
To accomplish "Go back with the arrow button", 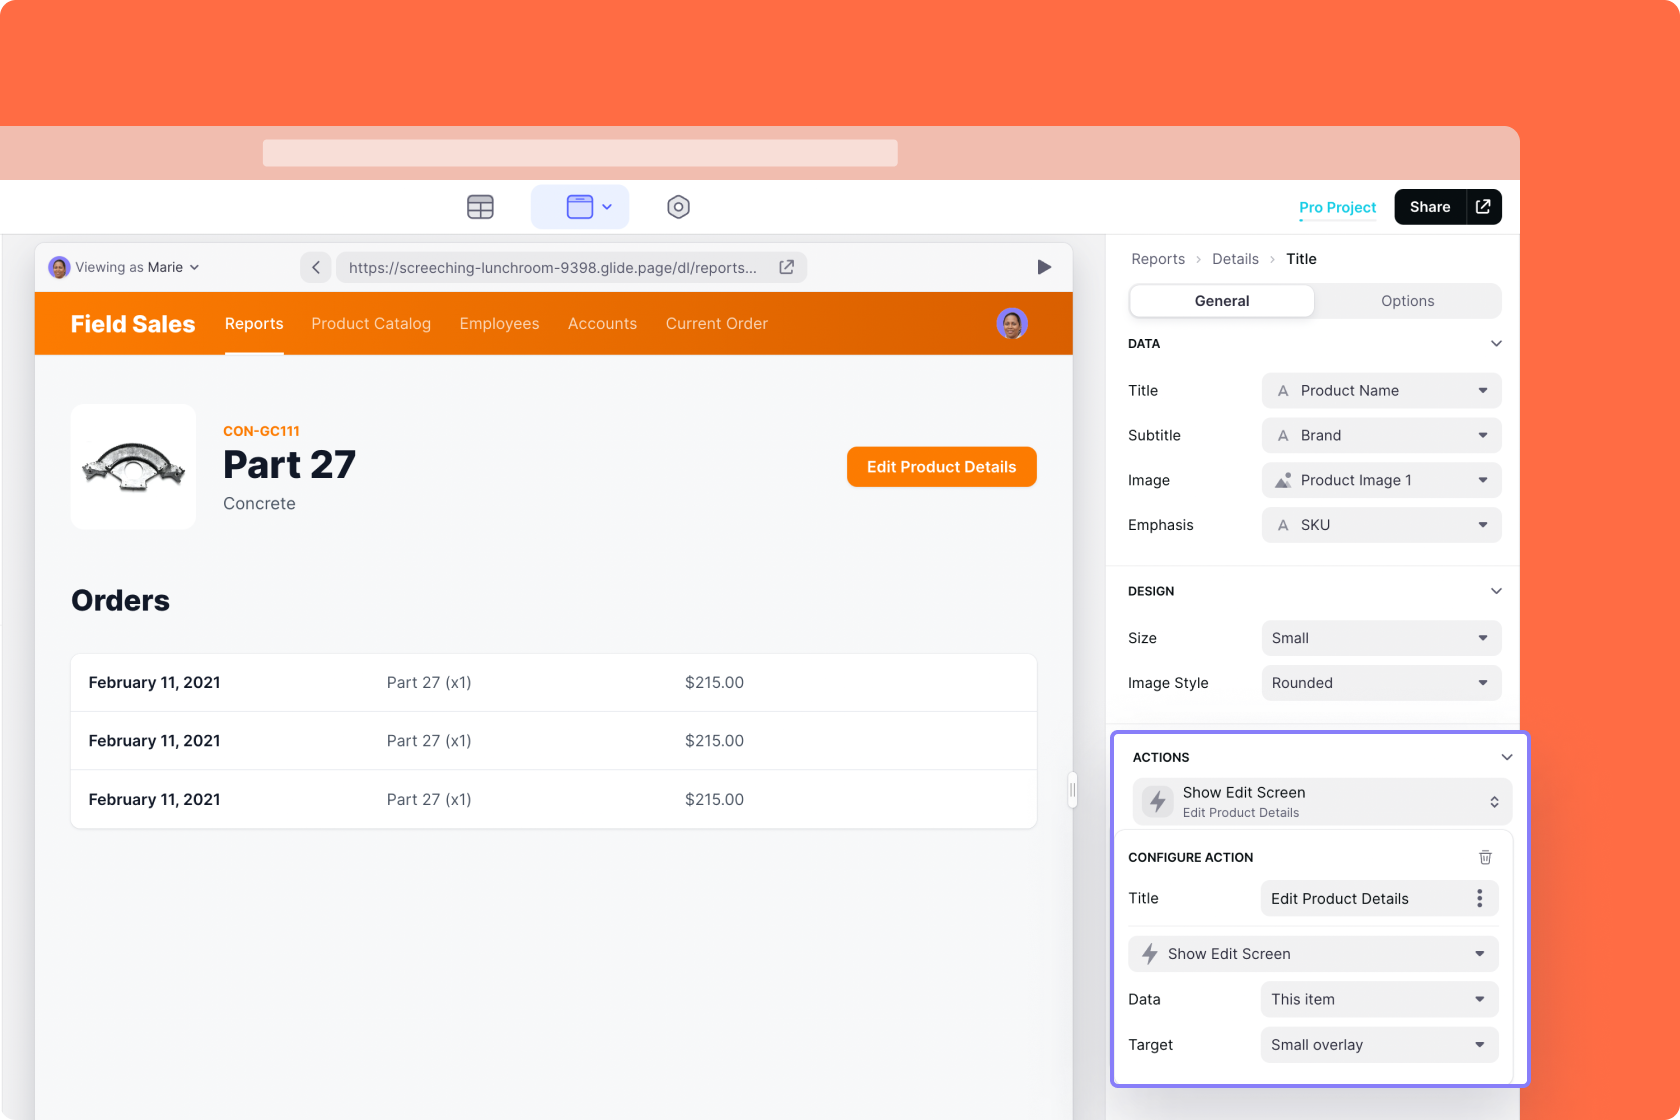I will [316, 267].
